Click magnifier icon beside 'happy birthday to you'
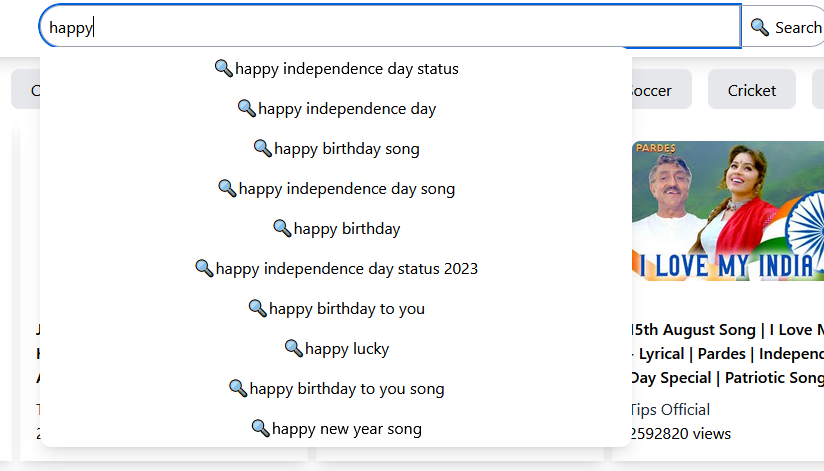 coord(258,308)
